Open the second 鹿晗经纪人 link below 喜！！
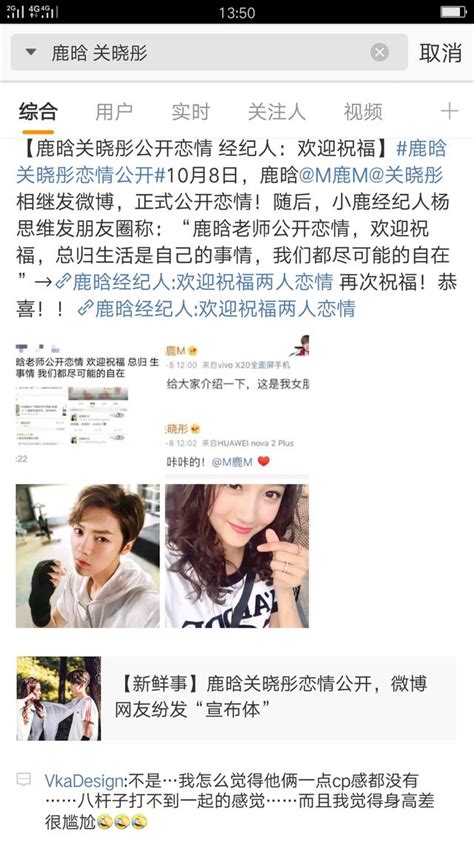The width and height of the screenshot is (474, 842). [x=216, y=309]
